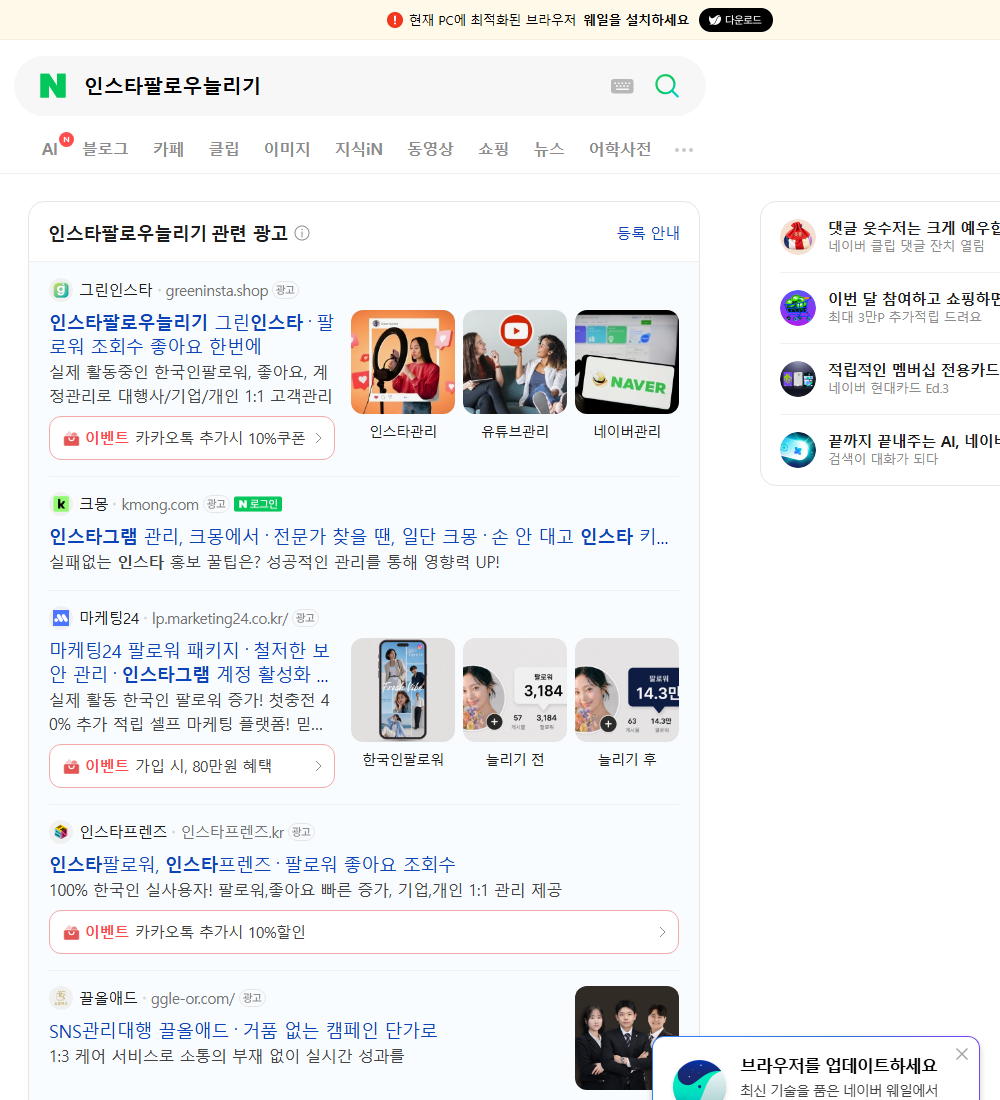Click the N로그인 badge next to kmong.com

(258, 504)
